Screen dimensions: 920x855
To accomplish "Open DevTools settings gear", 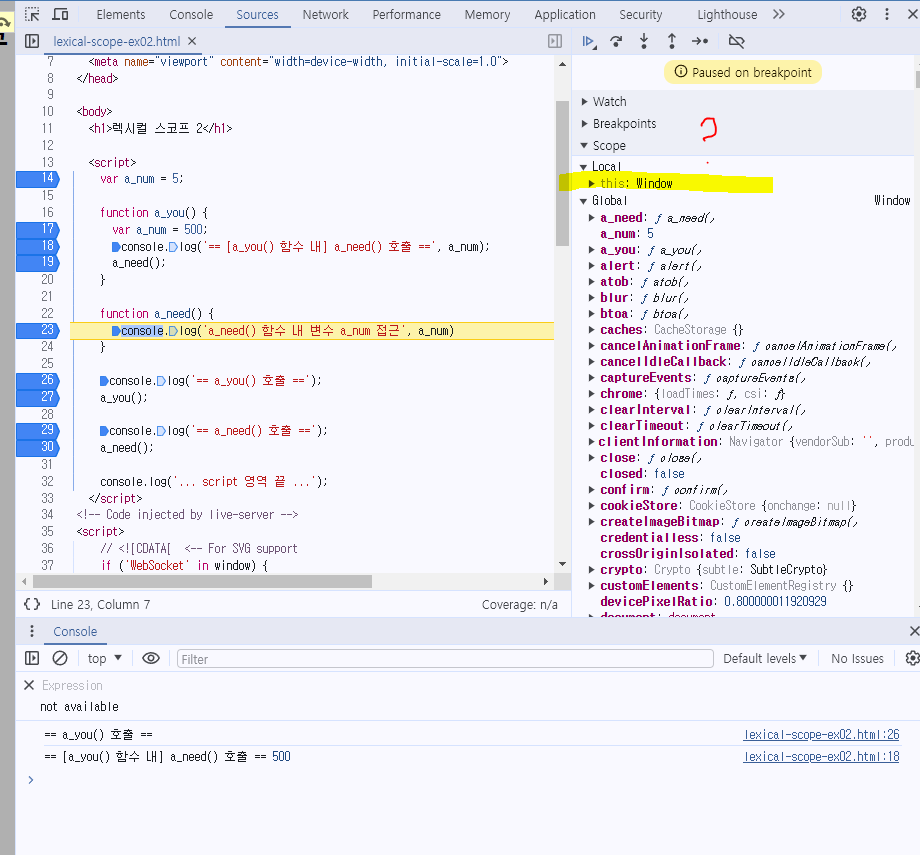I will pyautogui.click(x=858, y=14).
